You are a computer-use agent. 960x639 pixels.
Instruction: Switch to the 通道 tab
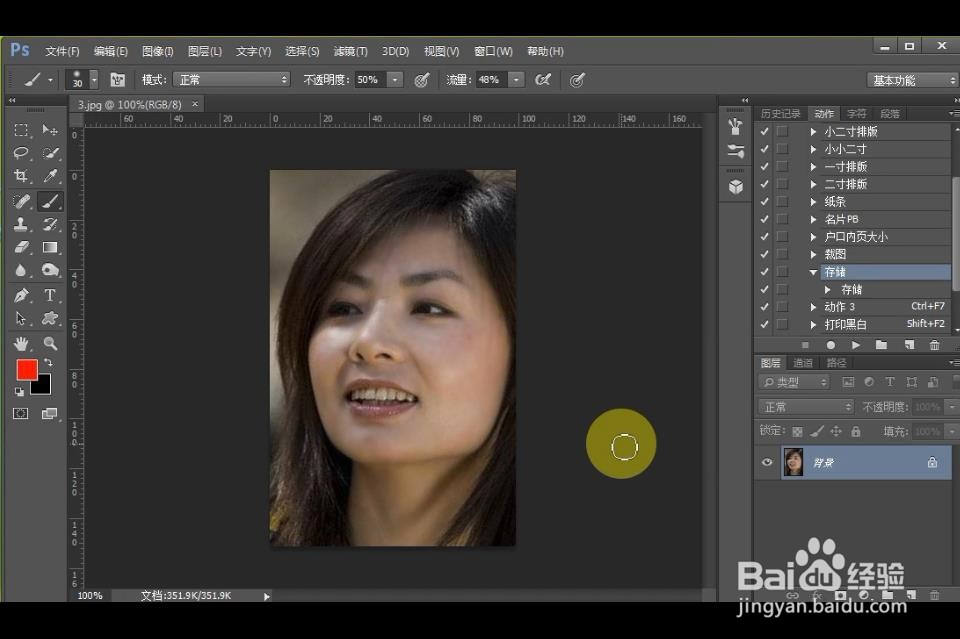coord(803,363)
